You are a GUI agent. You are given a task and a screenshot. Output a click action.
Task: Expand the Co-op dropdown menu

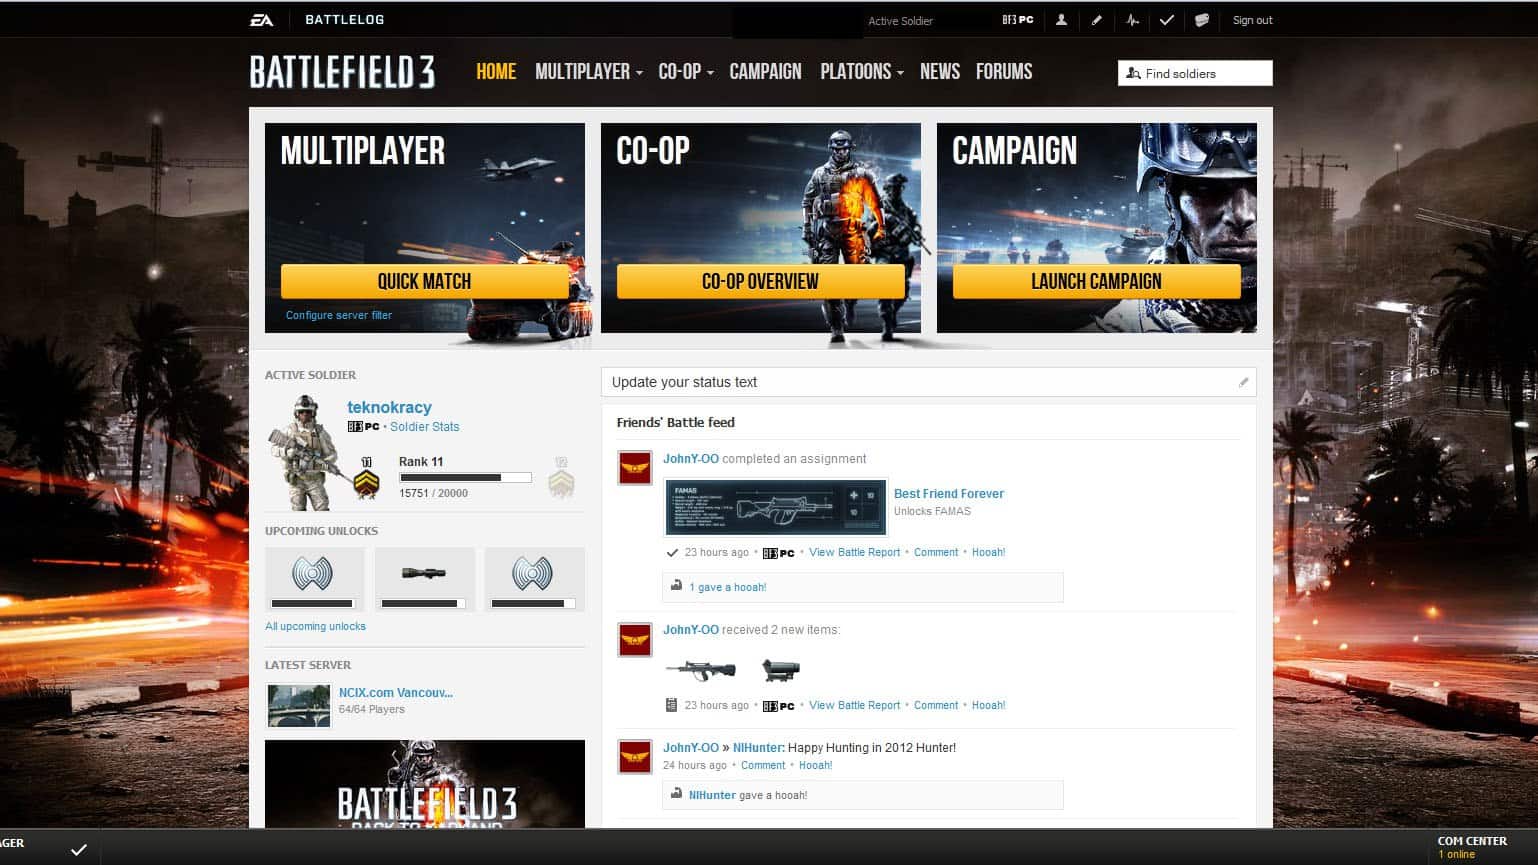[x=685, y=72]
